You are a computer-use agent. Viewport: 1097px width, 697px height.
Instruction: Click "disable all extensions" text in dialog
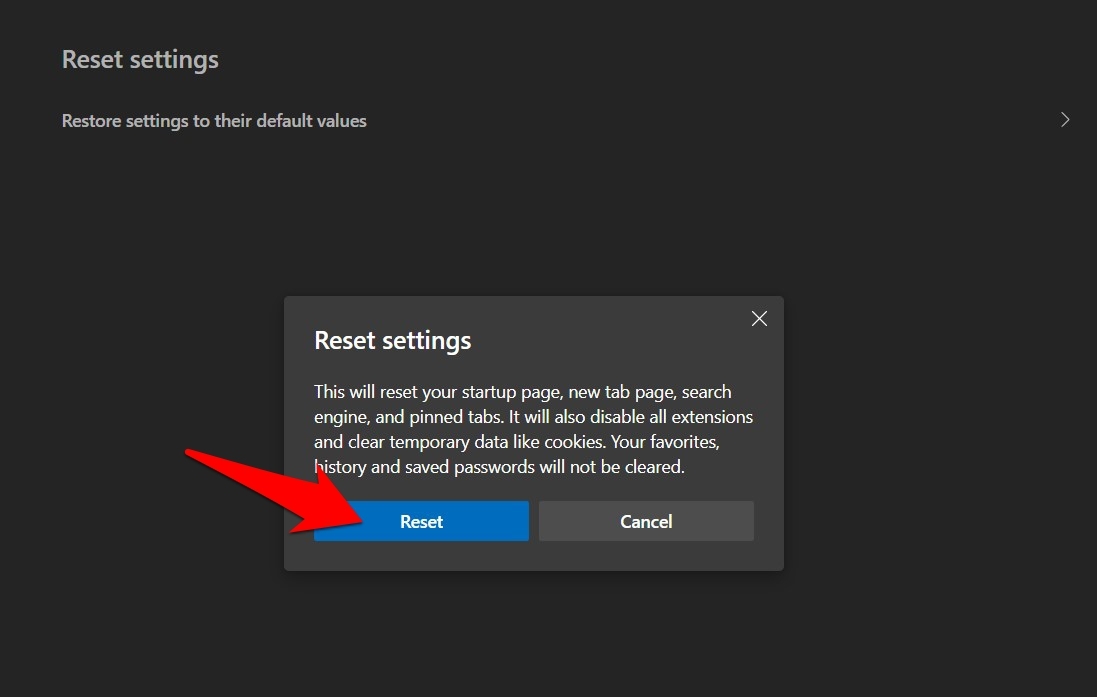(669, 416)
